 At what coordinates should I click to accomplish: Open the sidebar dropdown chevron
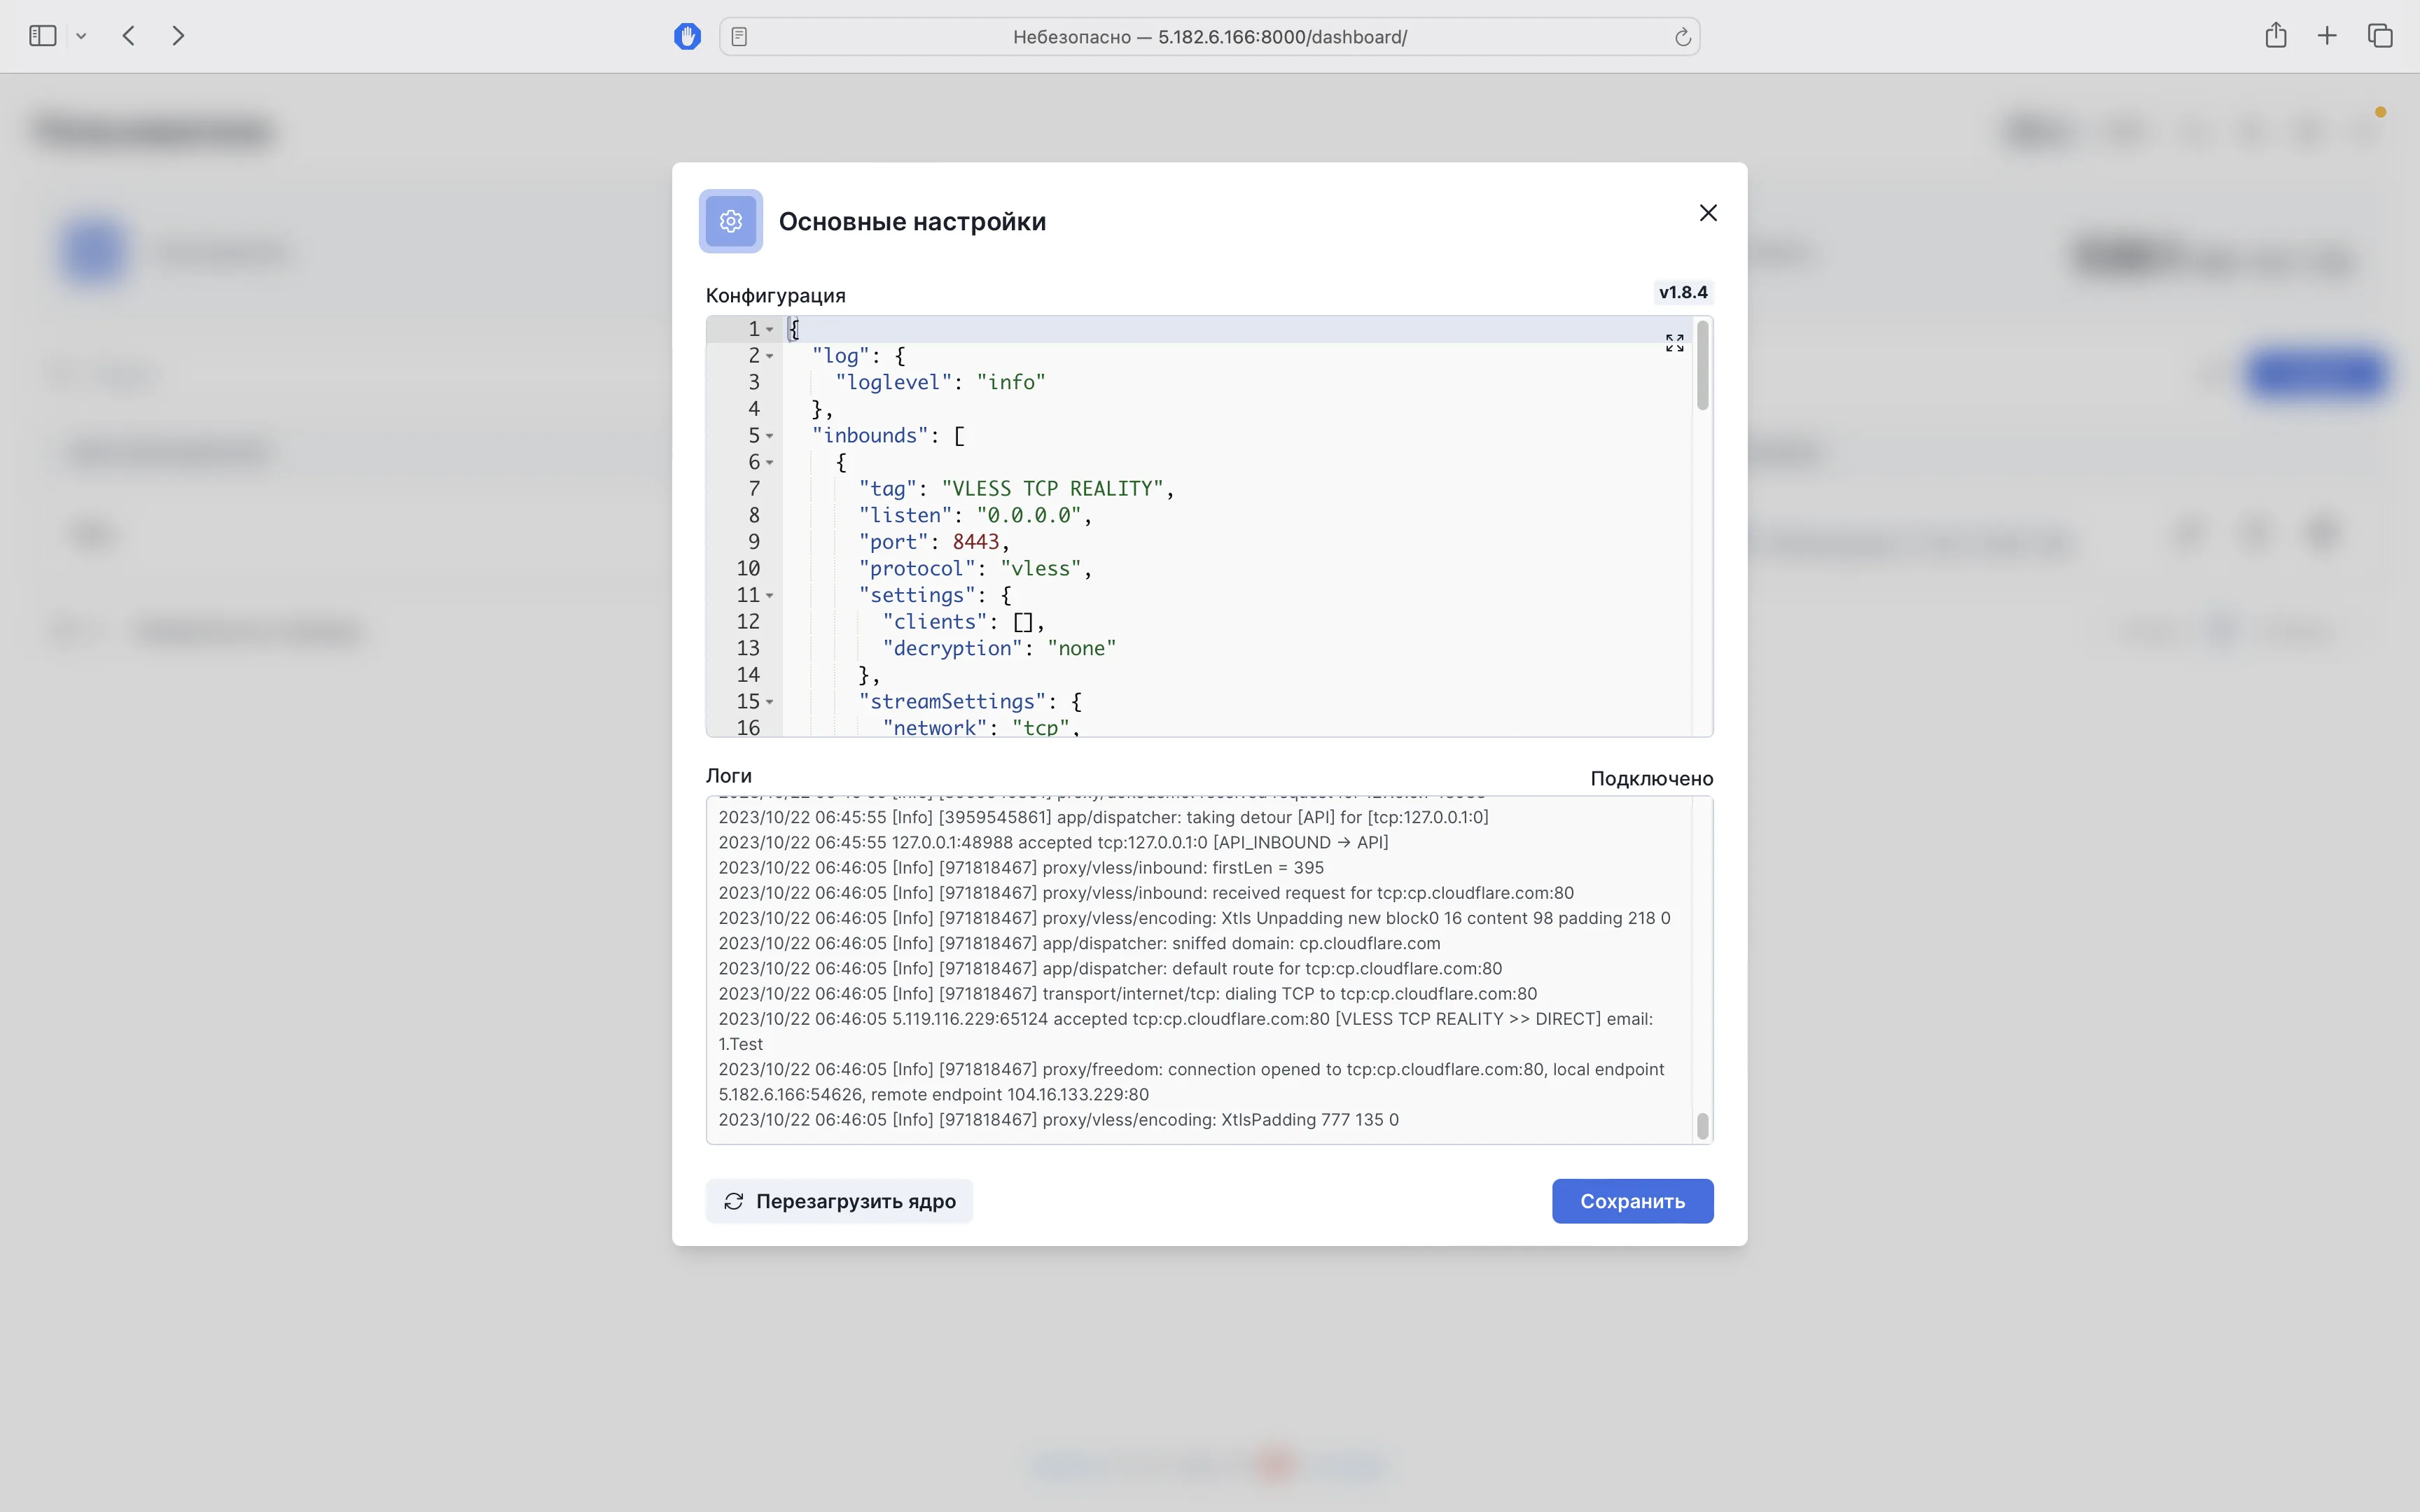[x=82, y=35]
